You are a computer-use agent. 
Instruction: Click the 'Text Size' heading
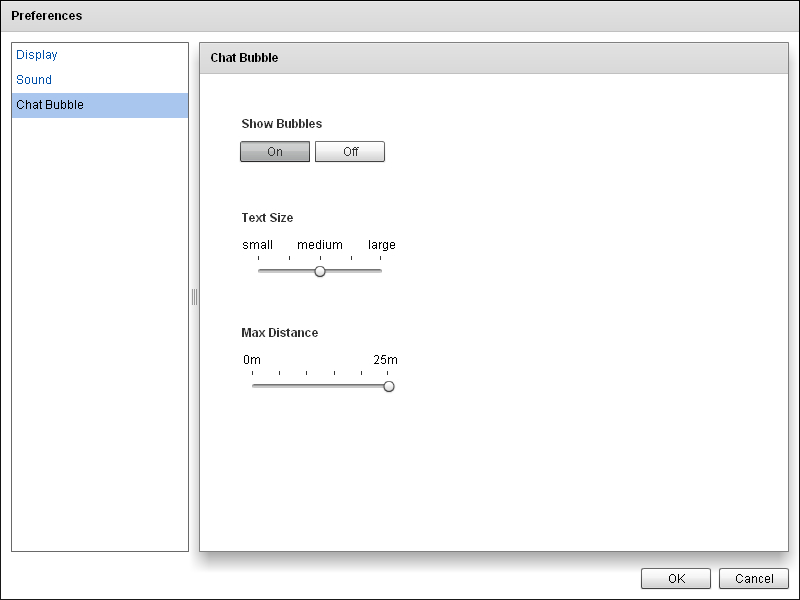[267, 218]
